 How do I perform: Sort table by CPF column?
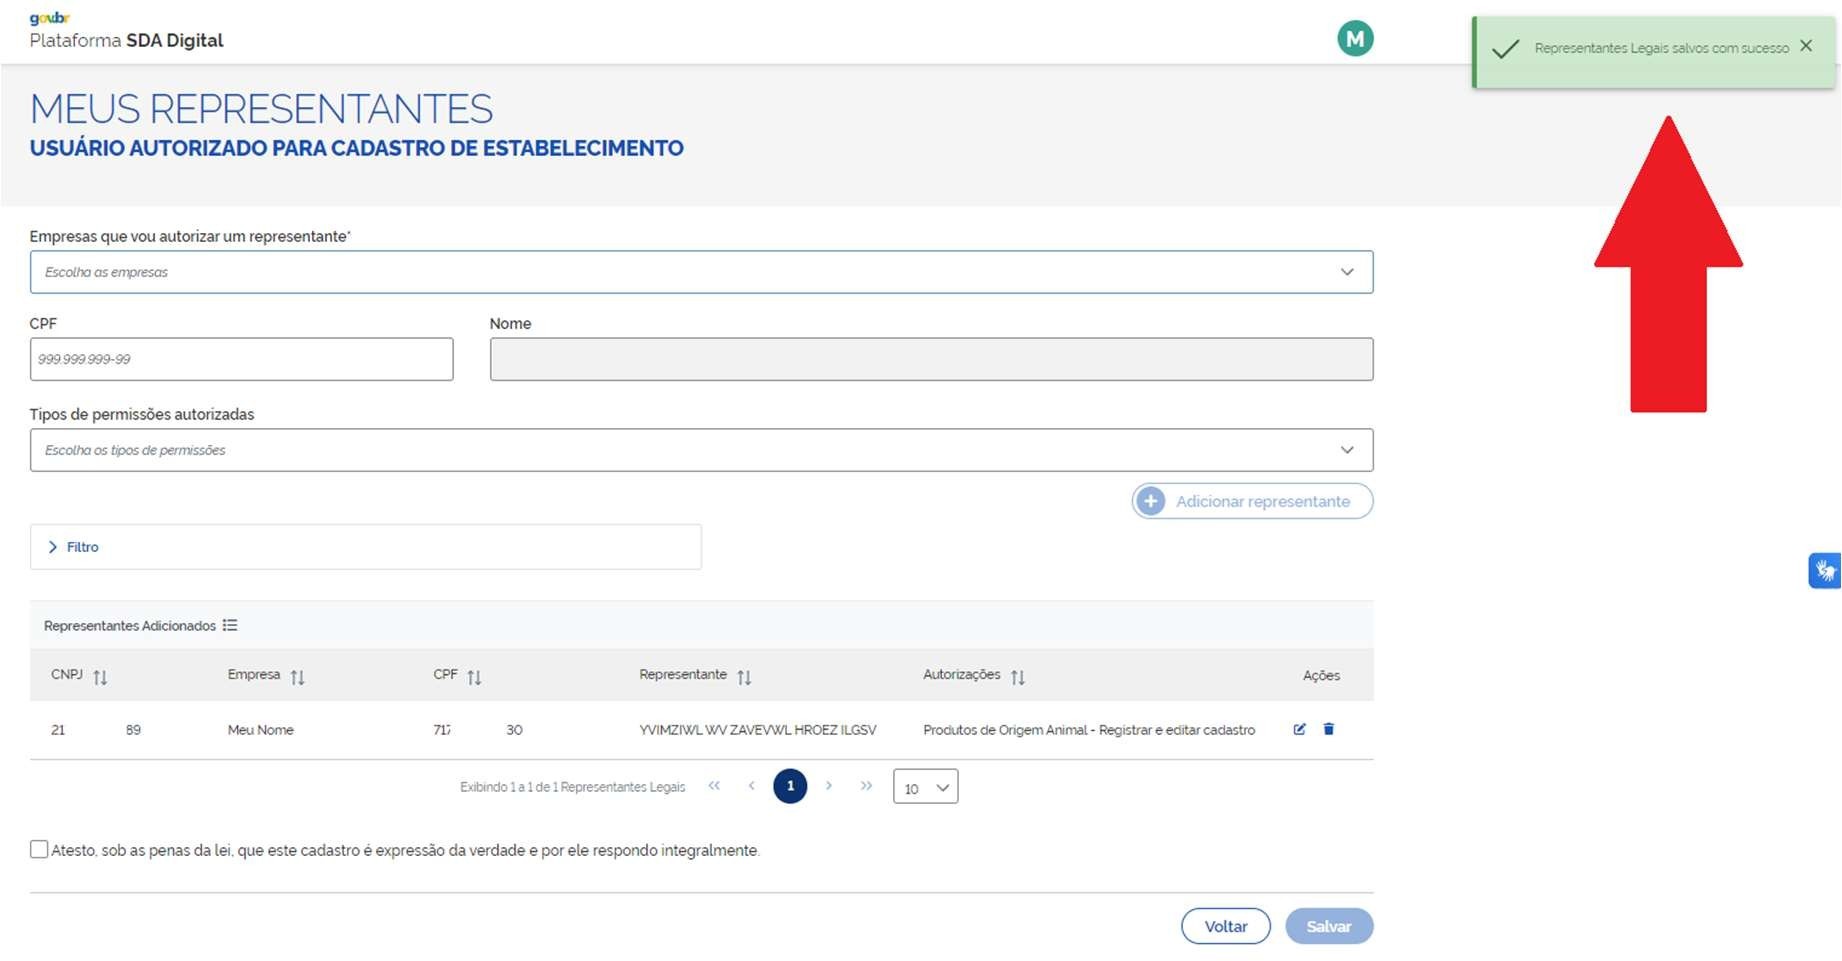point(474,677)
